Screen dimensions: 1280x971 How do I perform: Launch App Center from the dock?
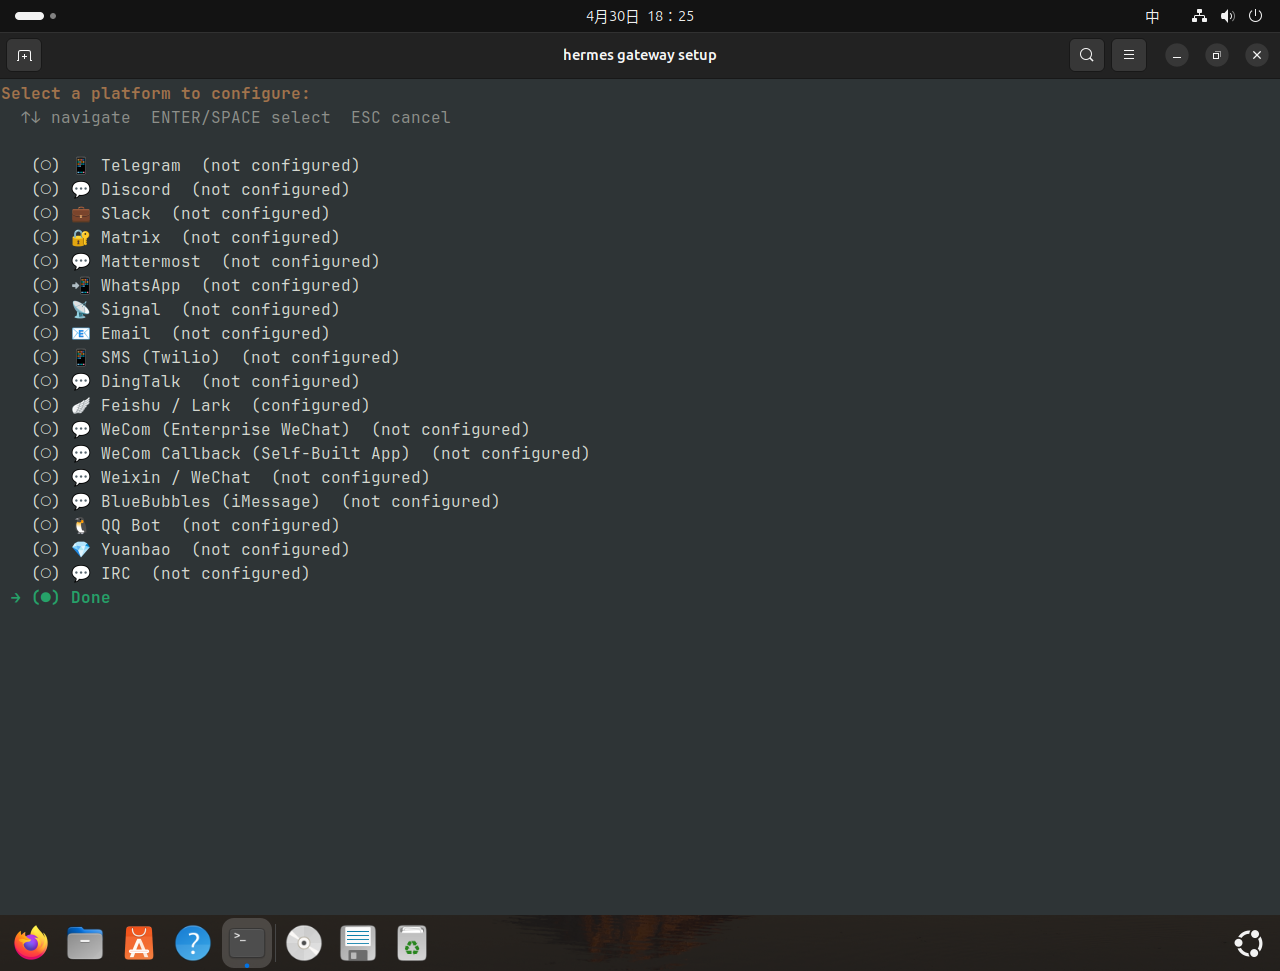pyautogui.click(x=139, y=943)
